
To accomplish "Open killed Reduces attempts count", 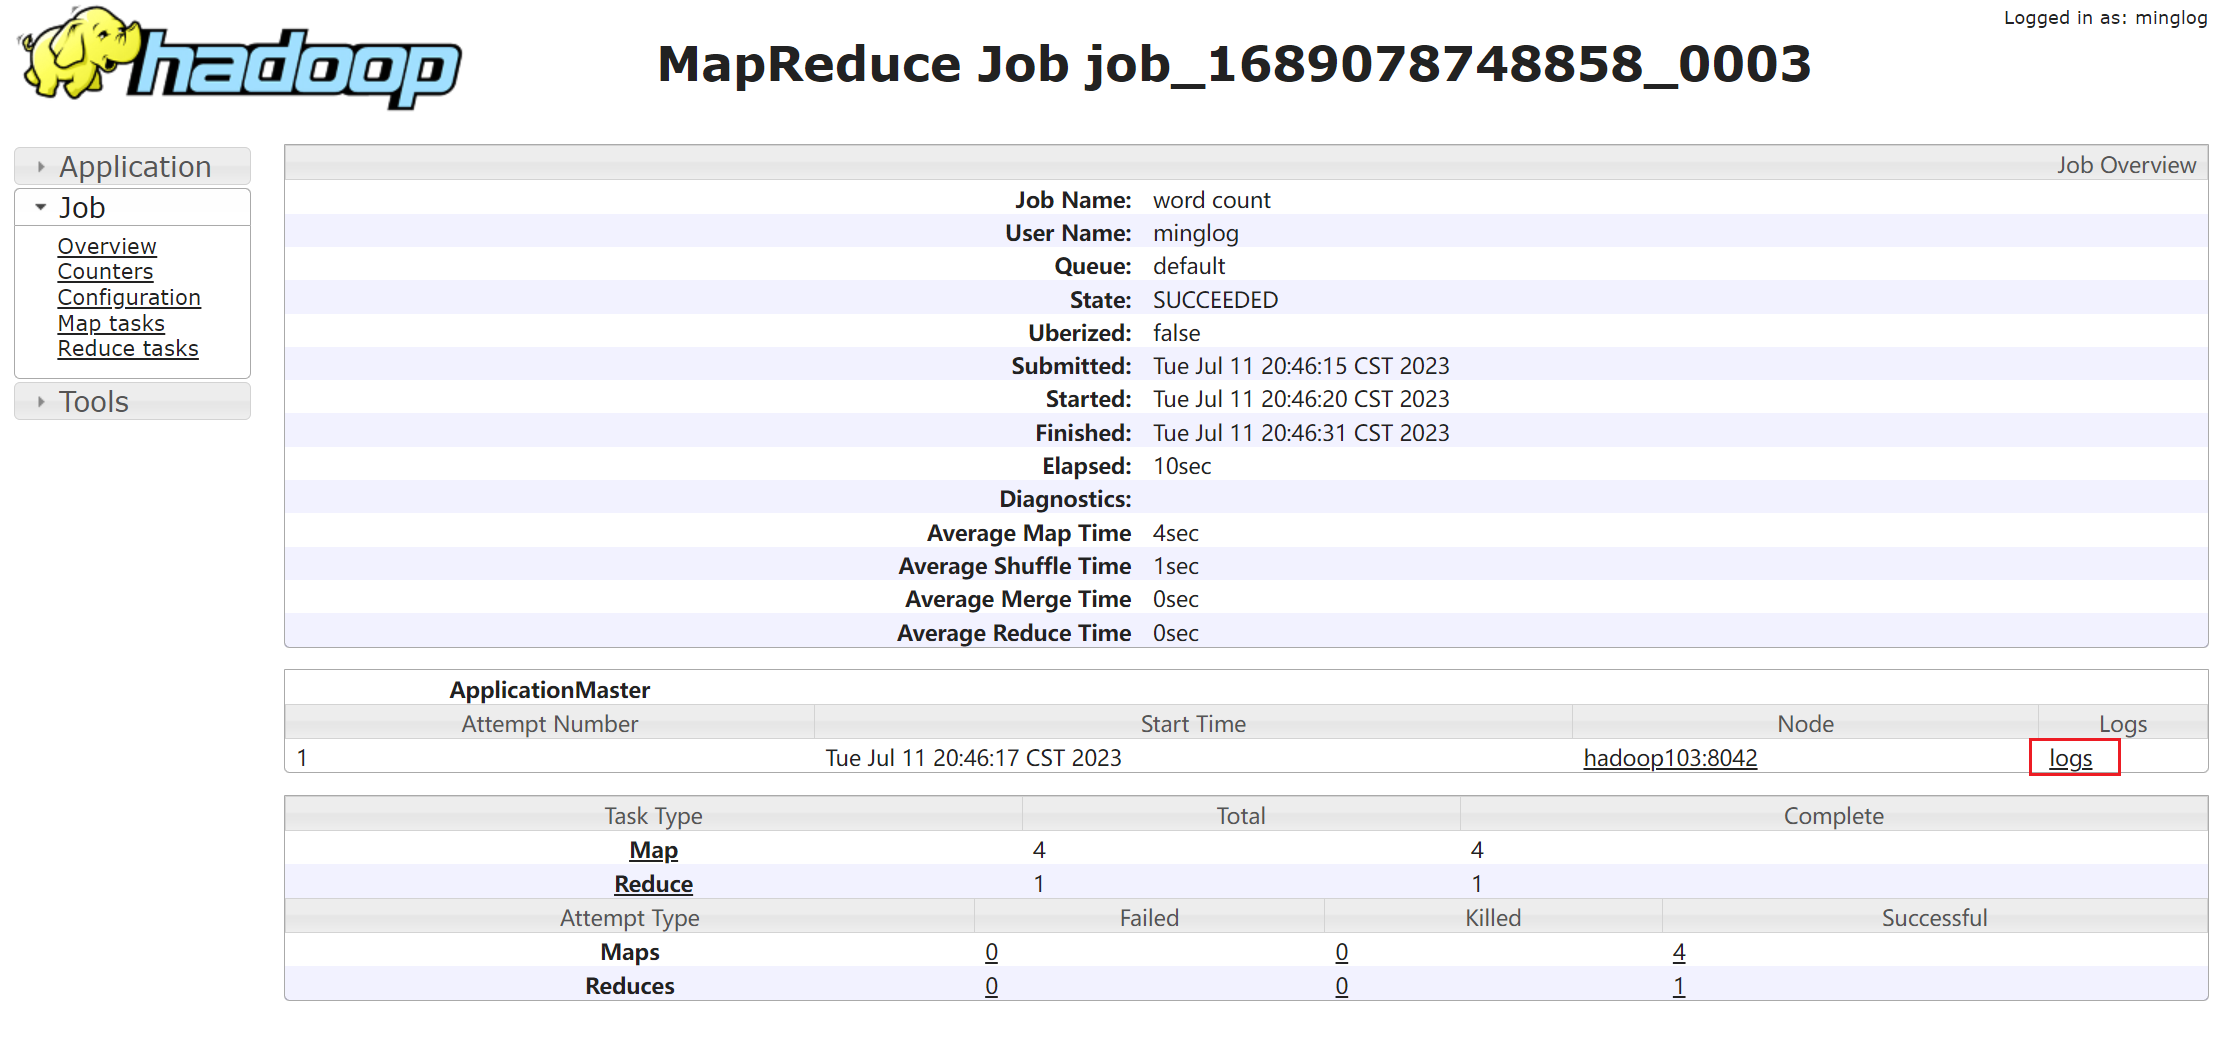I will 1341,986.
